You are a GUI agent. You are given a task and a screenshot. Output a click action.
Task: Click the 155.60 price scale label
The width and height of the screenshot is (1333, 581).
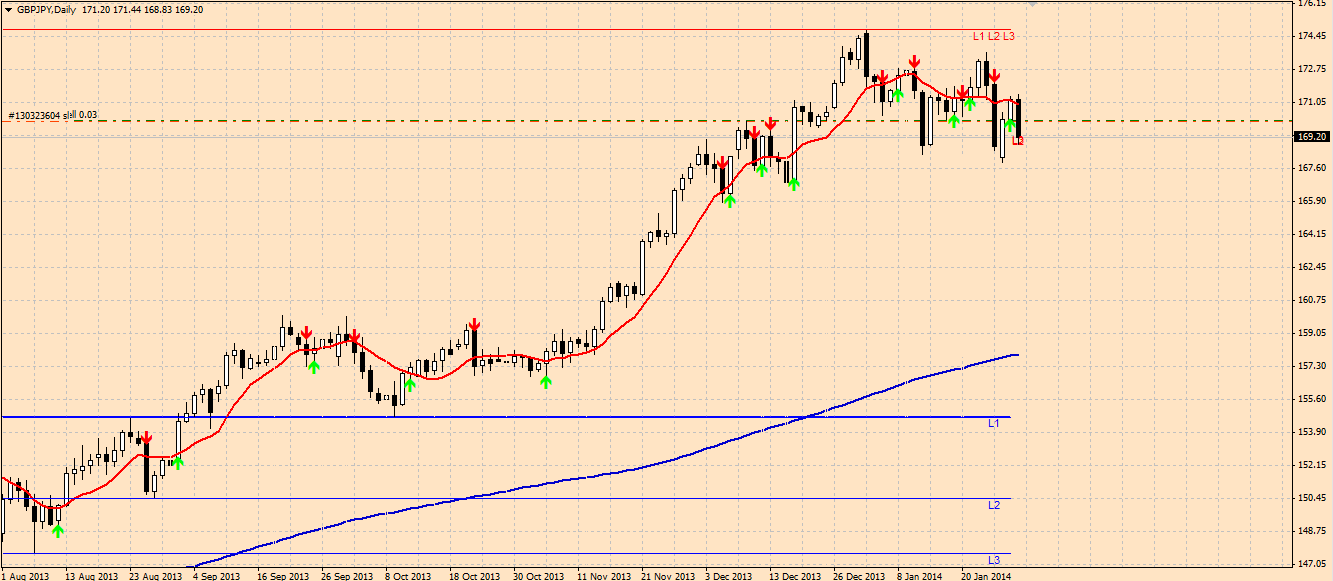coord(1311,399)
